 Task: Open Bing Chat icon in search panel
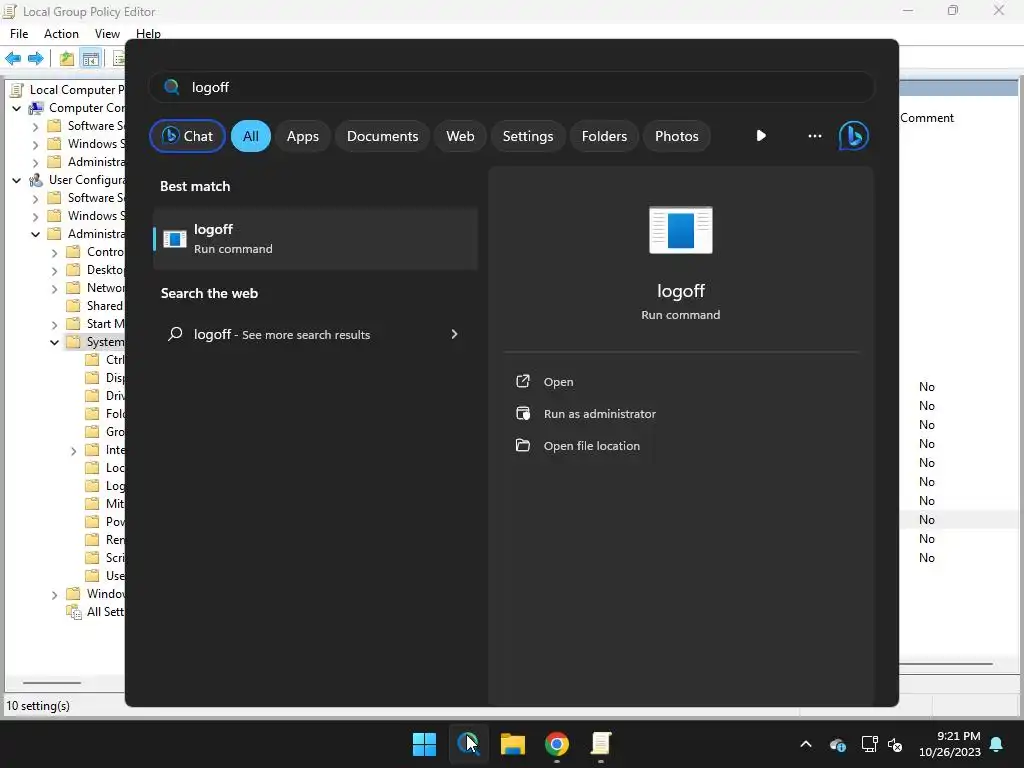tap(854, 136)
